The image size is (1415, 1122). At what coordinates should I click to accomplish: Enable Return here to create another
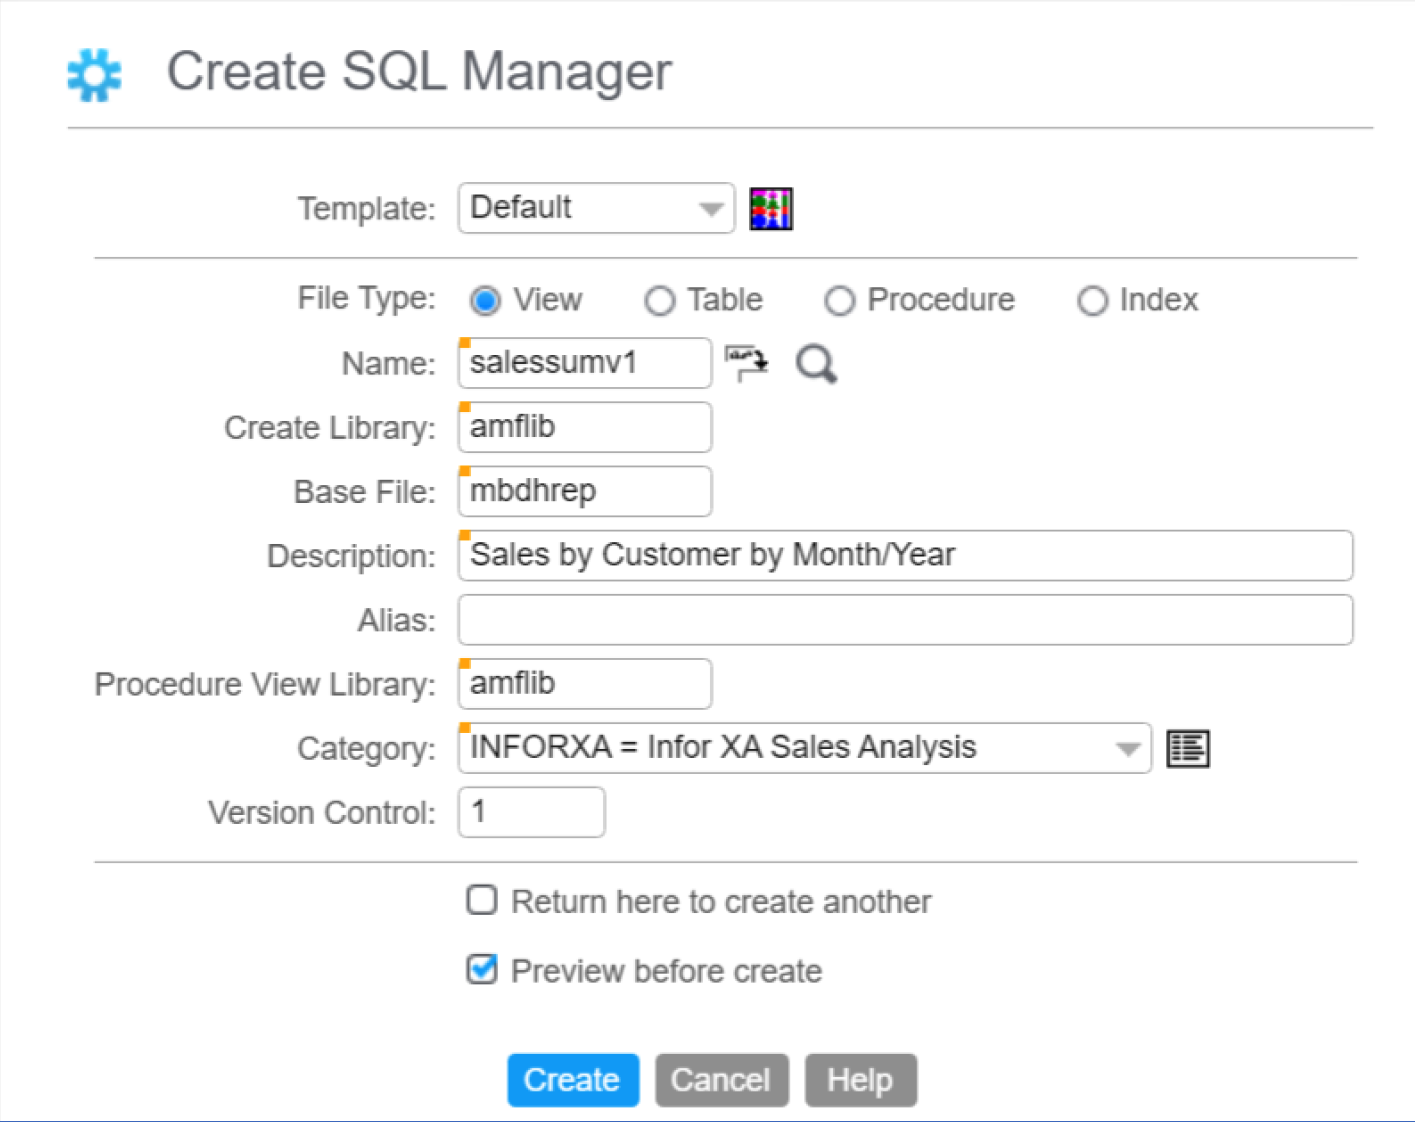click(481, 900)
